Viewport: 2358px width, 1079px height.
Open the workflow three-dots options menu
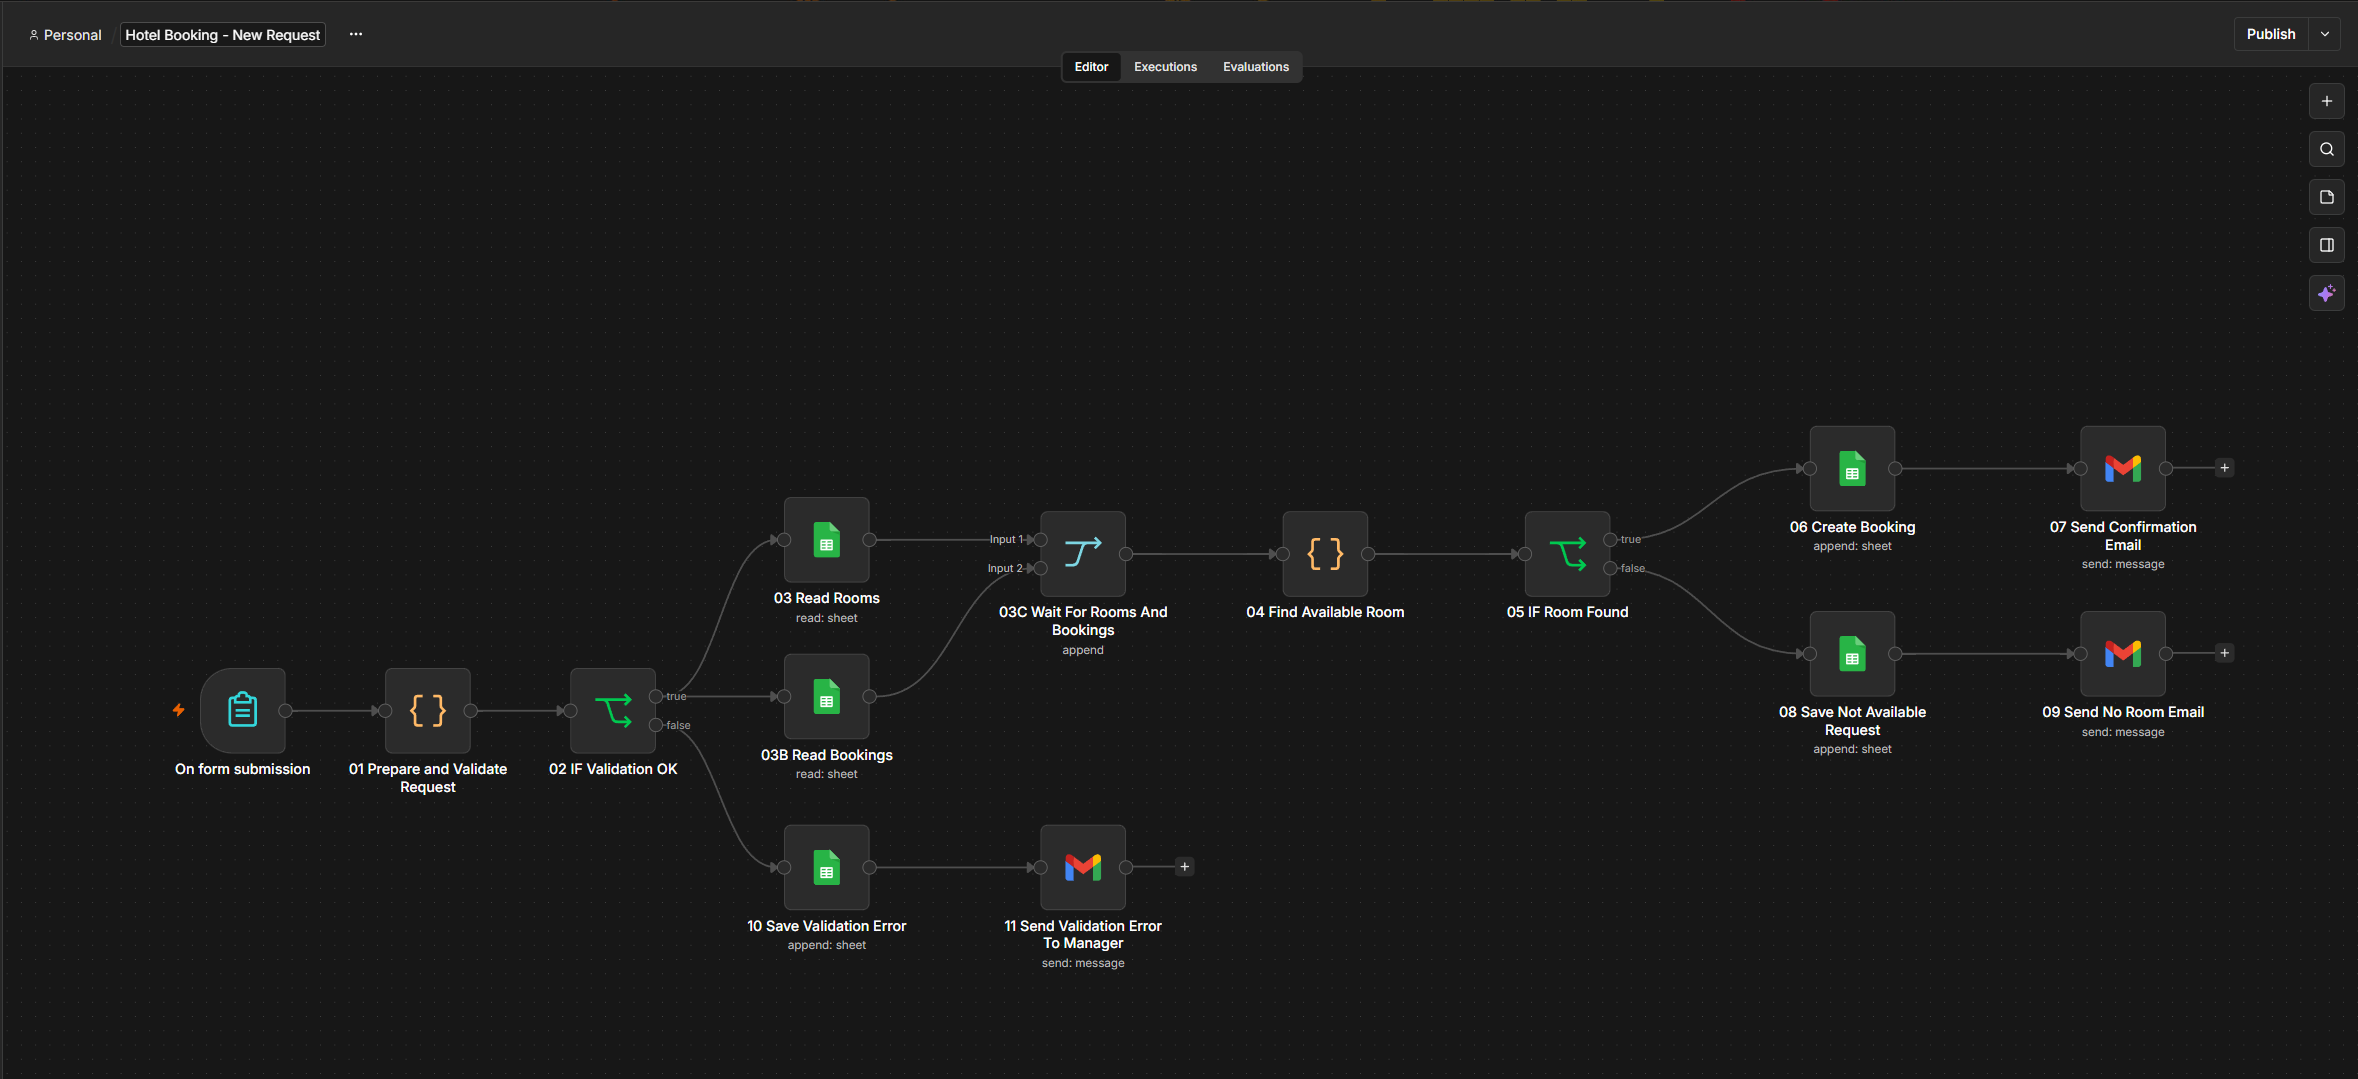pyautogui.click(x=356, y=34)
